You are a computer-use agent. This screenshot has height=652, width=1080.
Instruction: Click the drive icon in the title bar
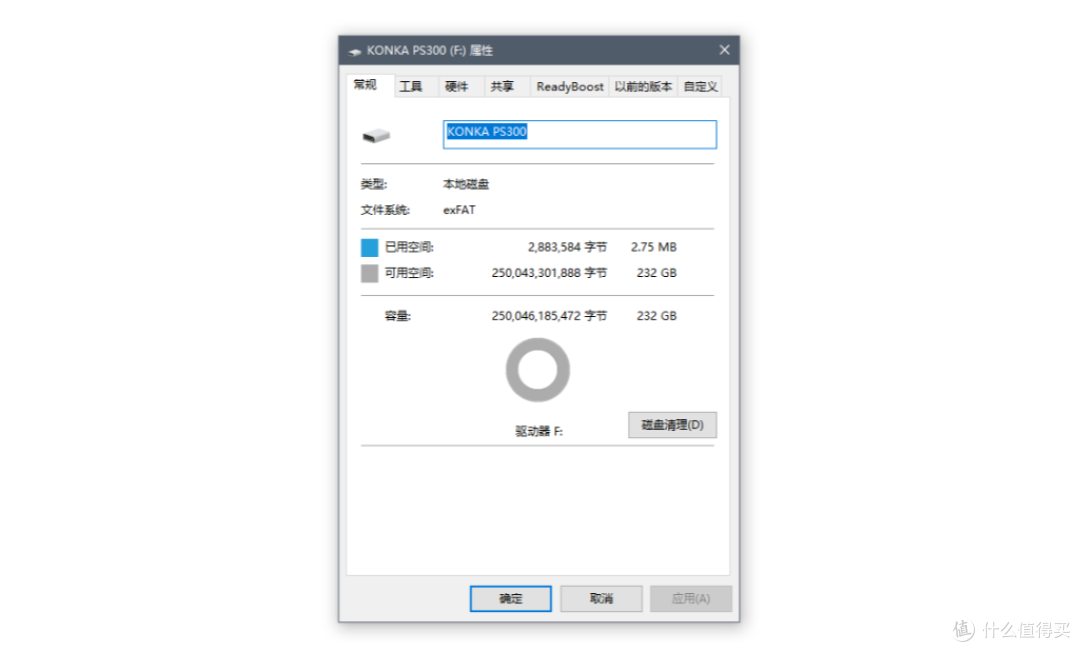[x=355, y=51]
